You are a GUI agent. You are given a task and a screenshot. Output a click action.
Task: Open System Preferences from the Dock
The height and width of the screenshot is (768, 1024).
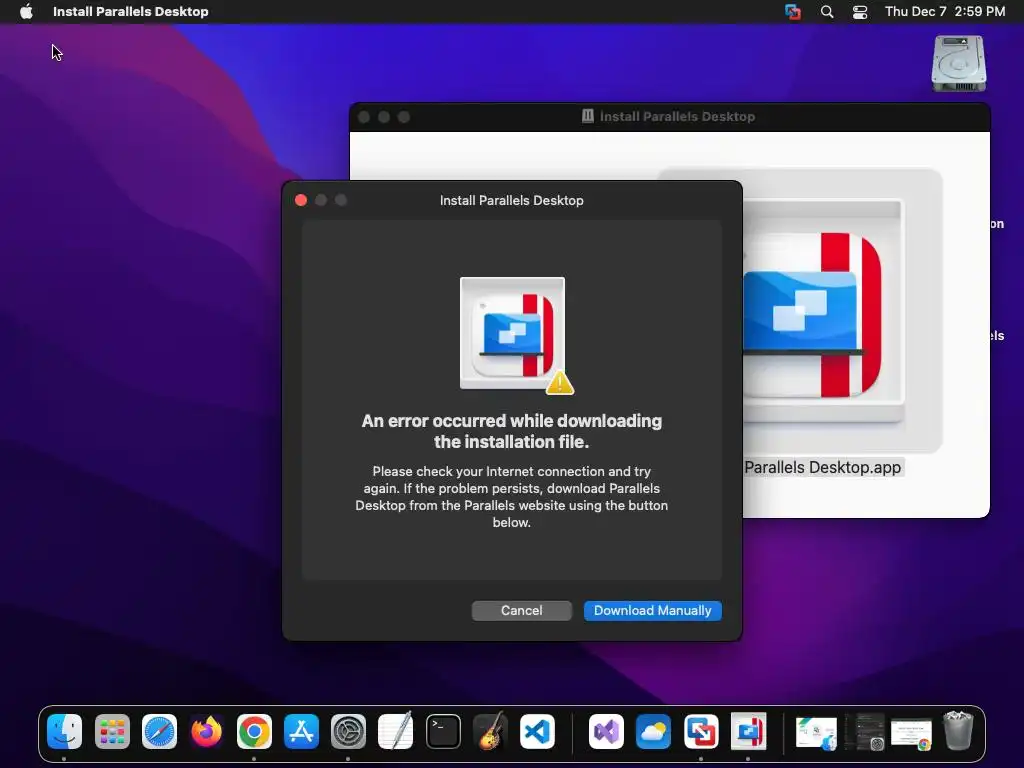point(348,731)
